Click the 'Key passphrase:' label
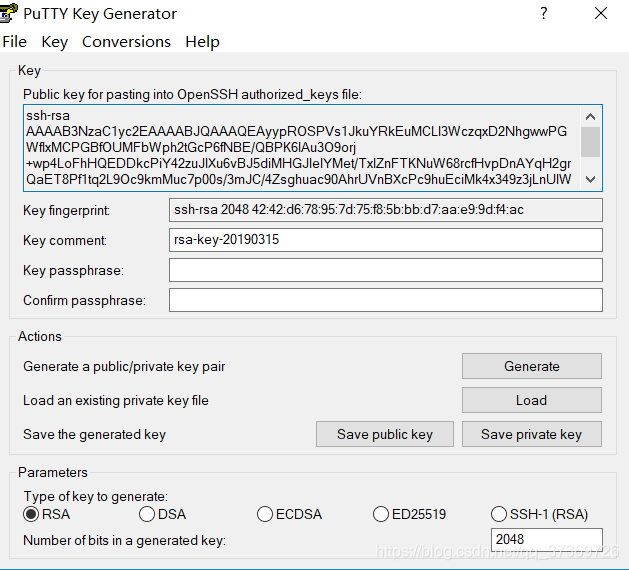629x570 pixels. [x=73, y=270]
